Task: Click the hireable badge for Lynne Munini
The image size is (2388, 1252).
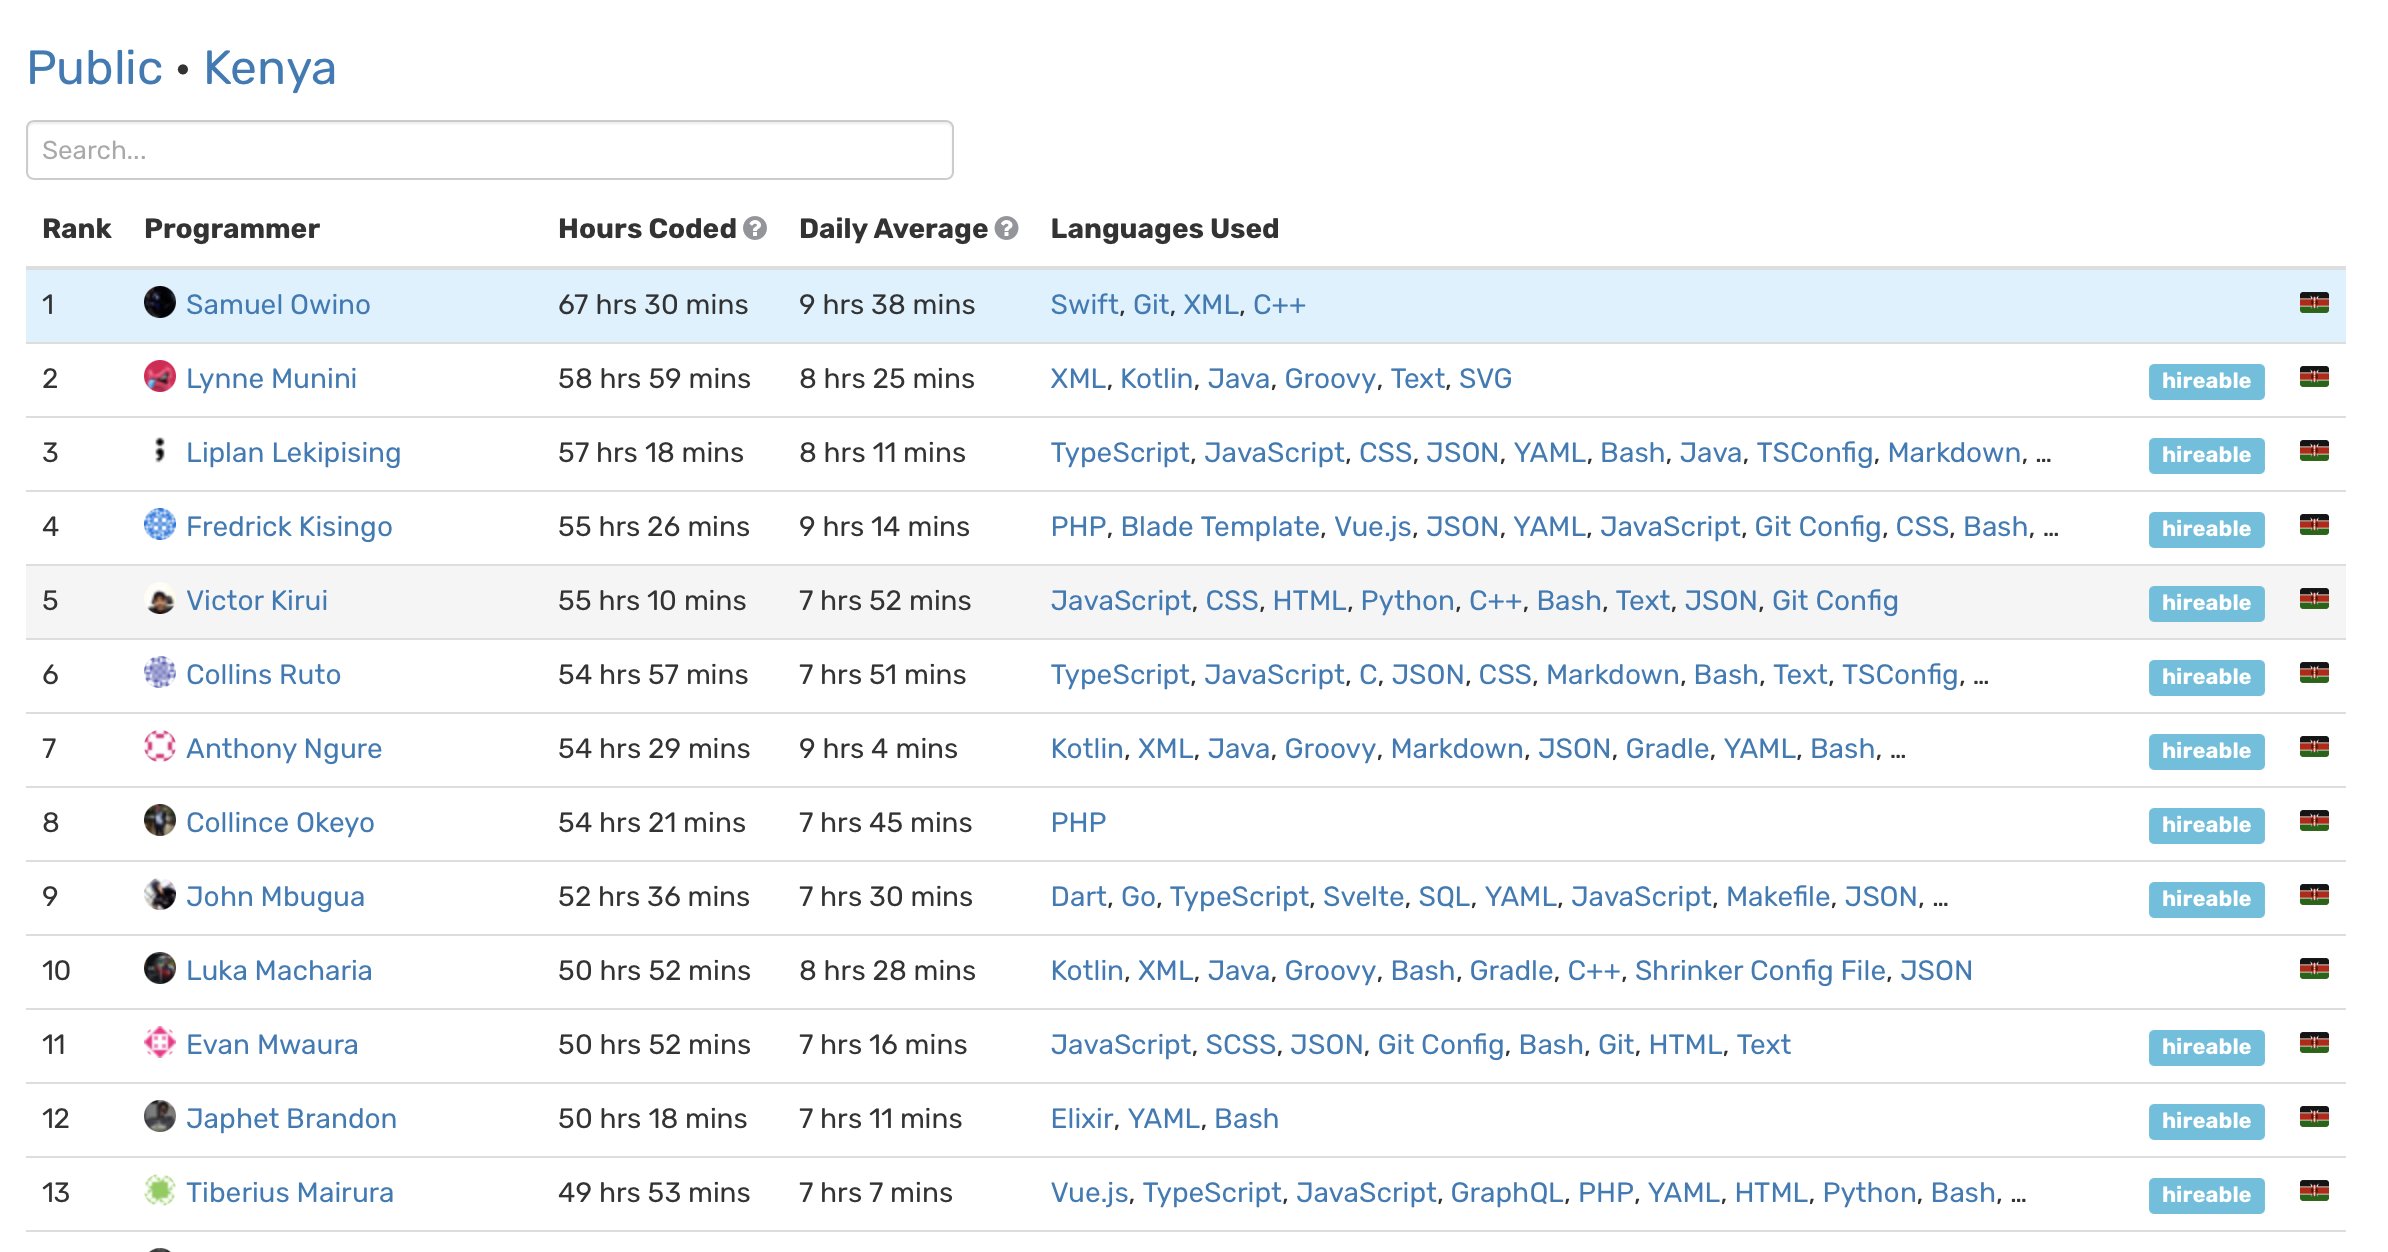Action: coord(2205,380)
